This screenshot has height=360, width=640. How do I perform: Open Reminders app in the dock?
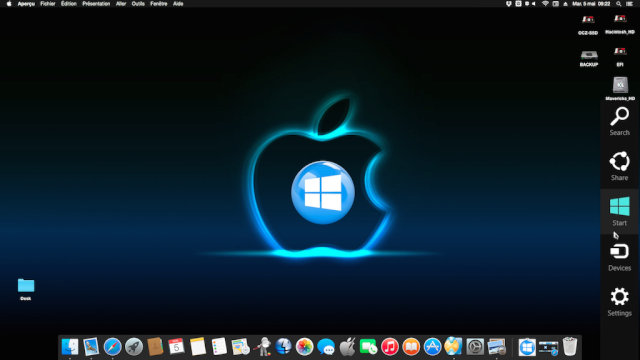[219, 347]
